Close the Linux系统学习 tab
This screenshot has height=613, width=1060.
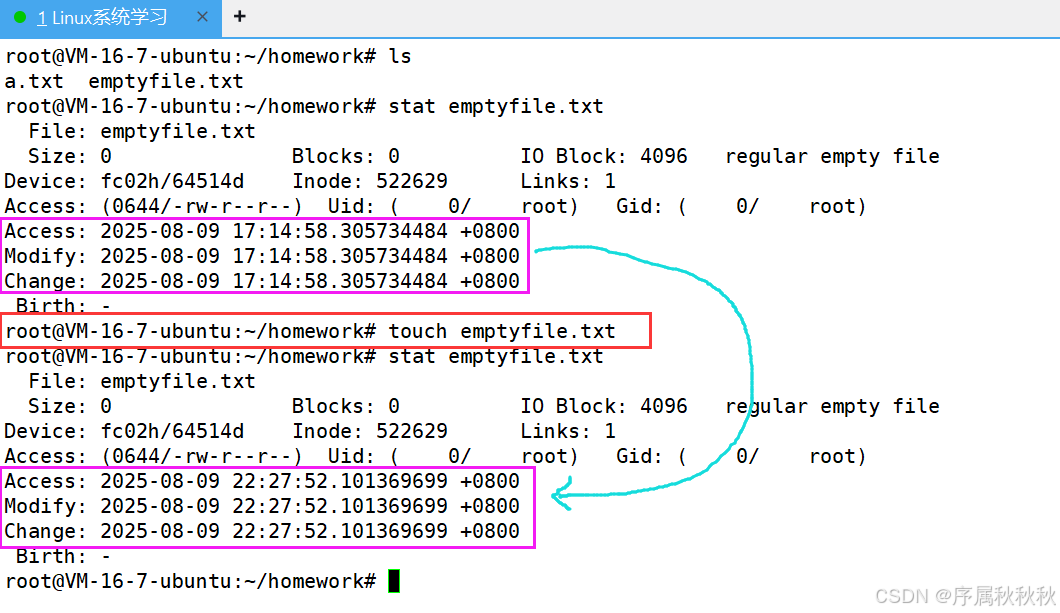[x=202, y=17]
